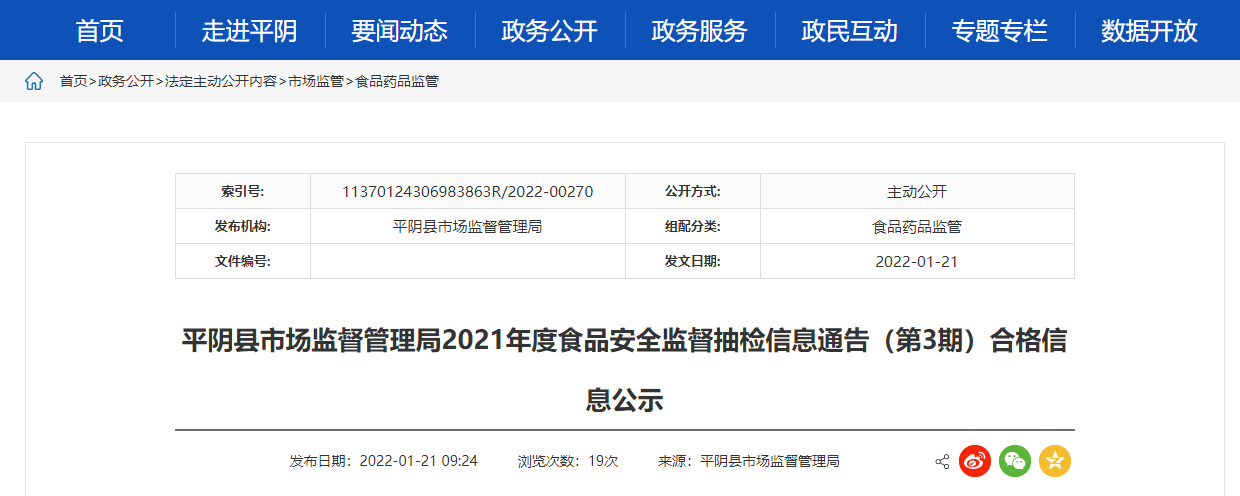1240x496 pixels.
Task: Select 要闻动态 from the navigation bar
Action: tap(399, 31)
